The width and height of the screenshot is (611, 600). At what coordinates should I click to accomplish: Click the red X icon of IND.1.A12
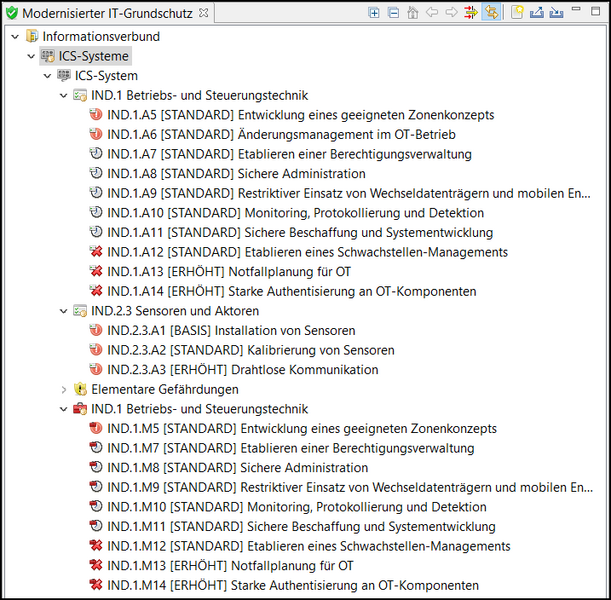coord(96,252)
